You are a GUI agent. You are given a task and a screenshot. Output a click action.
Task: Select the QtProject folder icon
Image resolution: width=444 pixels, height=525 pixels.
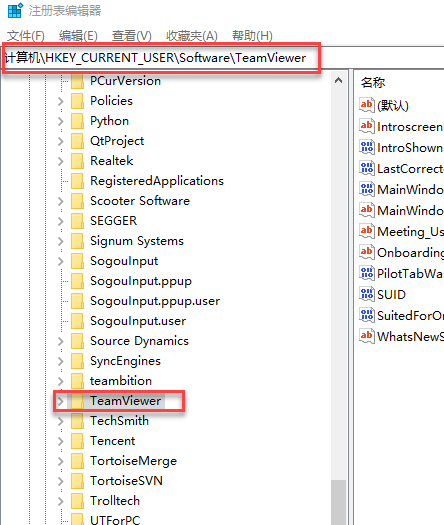77,141
